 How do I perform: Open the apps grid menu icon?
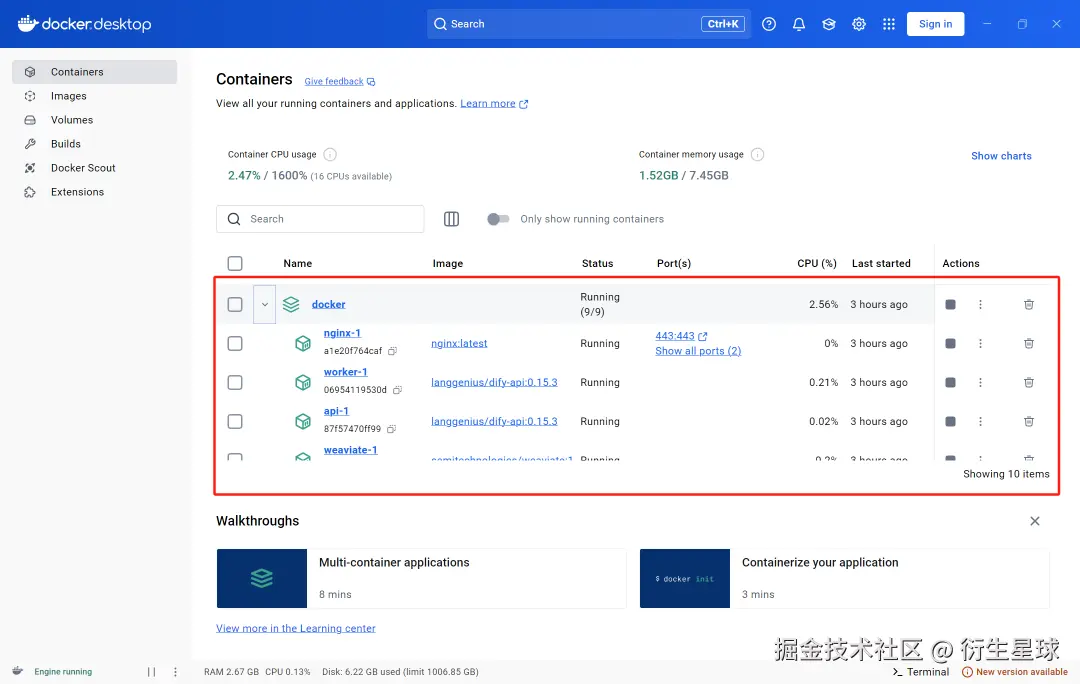[889, 24]
